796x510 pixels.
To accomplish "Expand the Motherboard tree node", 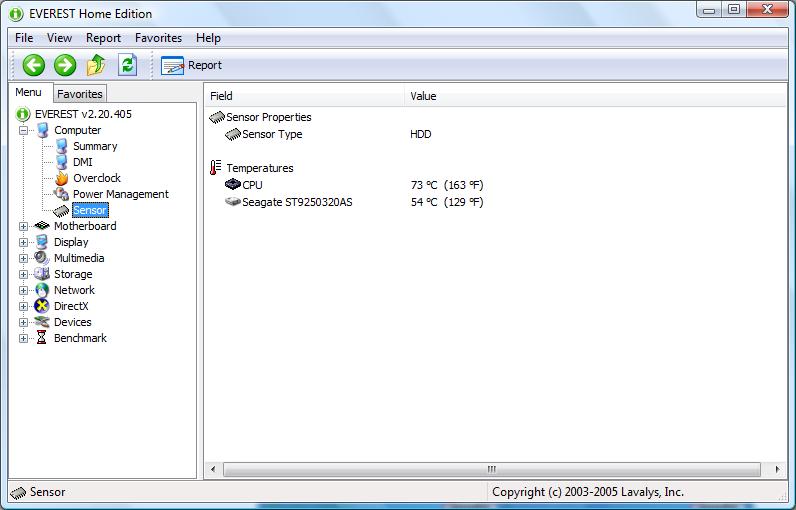I will pyautogui.click(x=23, y=226).
